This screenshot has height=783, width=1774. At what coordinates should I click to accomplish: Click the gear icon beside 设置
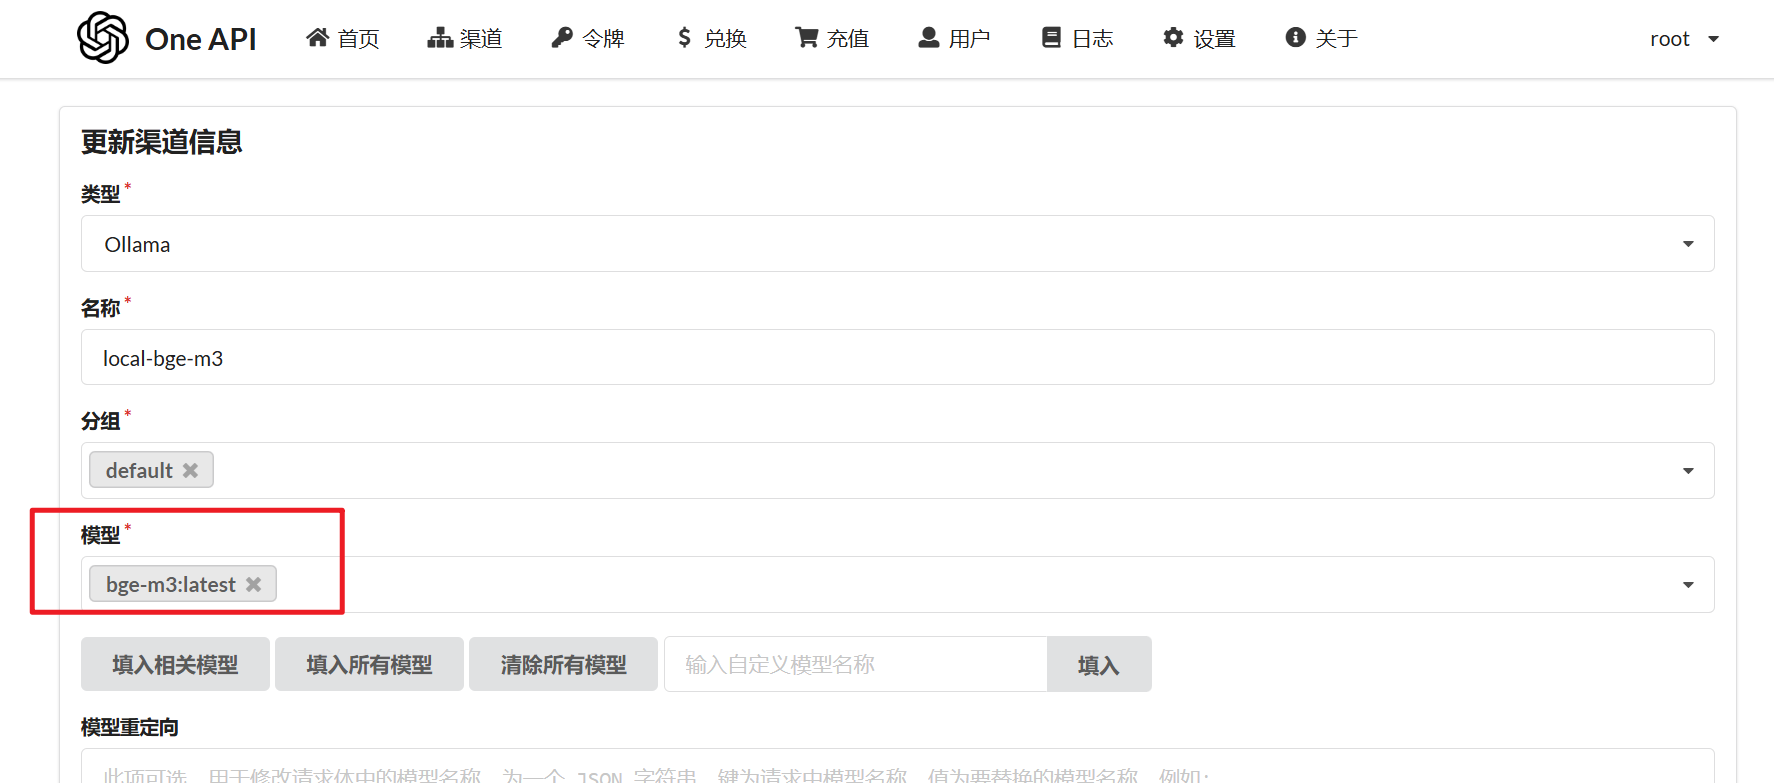1173,38
